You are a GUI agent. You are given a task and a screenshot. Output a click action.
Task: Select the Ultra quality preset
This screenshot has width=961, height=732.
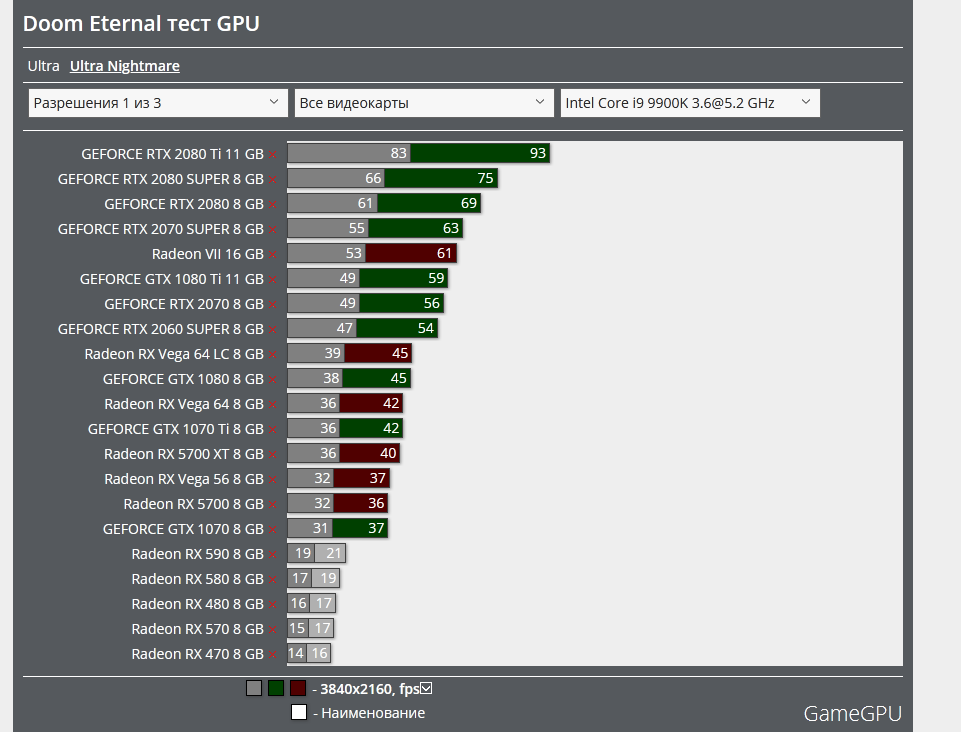click(x=42, y=66)
